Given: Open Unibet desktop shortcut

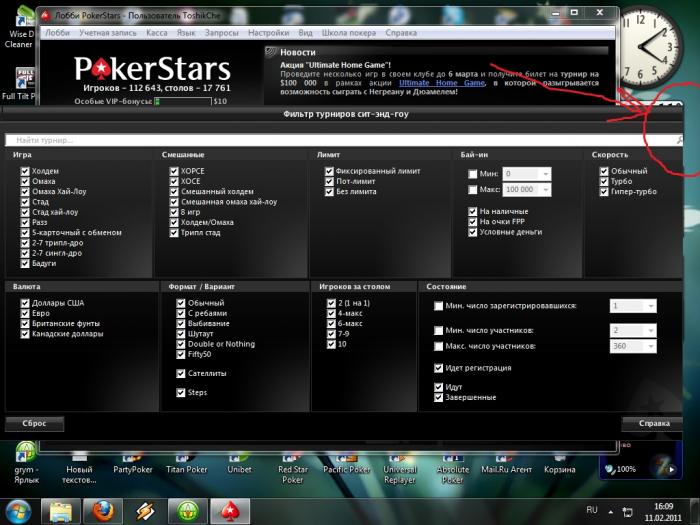Looking at the screenshot, I should 239,464.
